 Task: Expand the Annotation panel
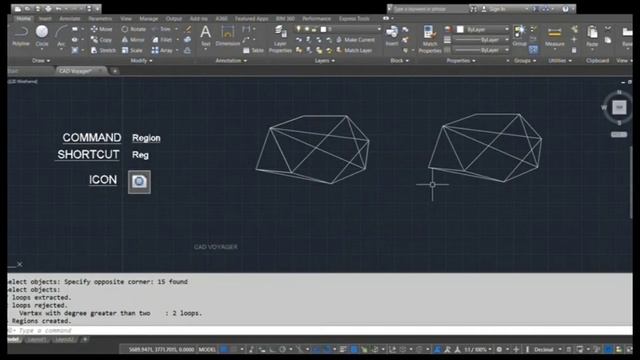coord(231,60)
